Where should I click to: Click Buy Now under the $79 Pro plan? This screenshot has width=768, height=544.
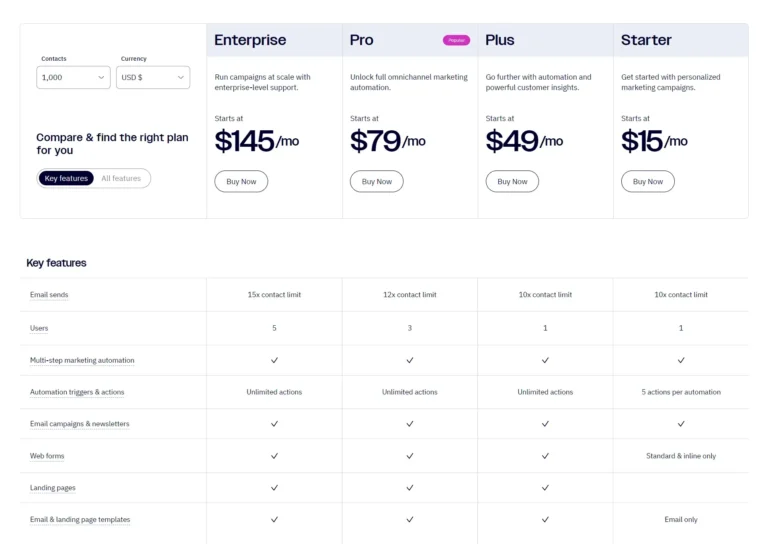[x=377, y=182]
